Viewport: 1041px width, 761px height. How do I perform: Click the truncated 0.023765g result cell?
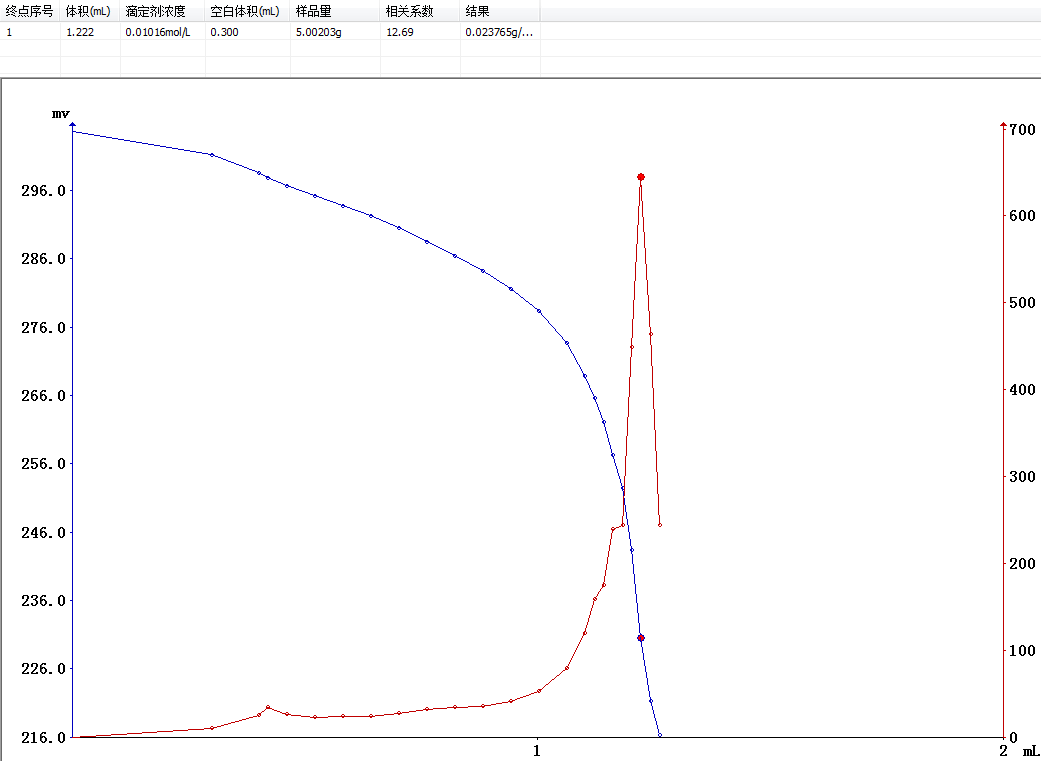click(499, 32)
